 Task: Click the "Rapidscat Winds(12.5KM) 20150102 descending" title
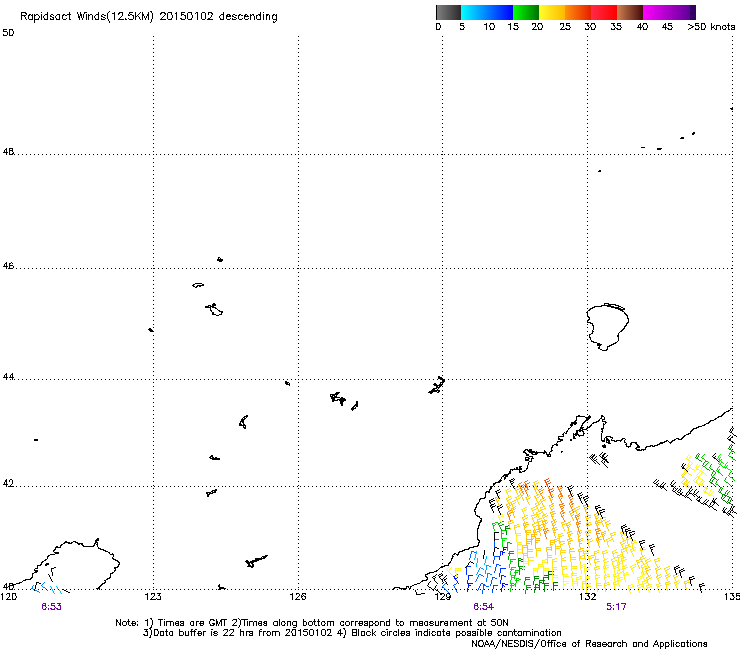point(149,16)
